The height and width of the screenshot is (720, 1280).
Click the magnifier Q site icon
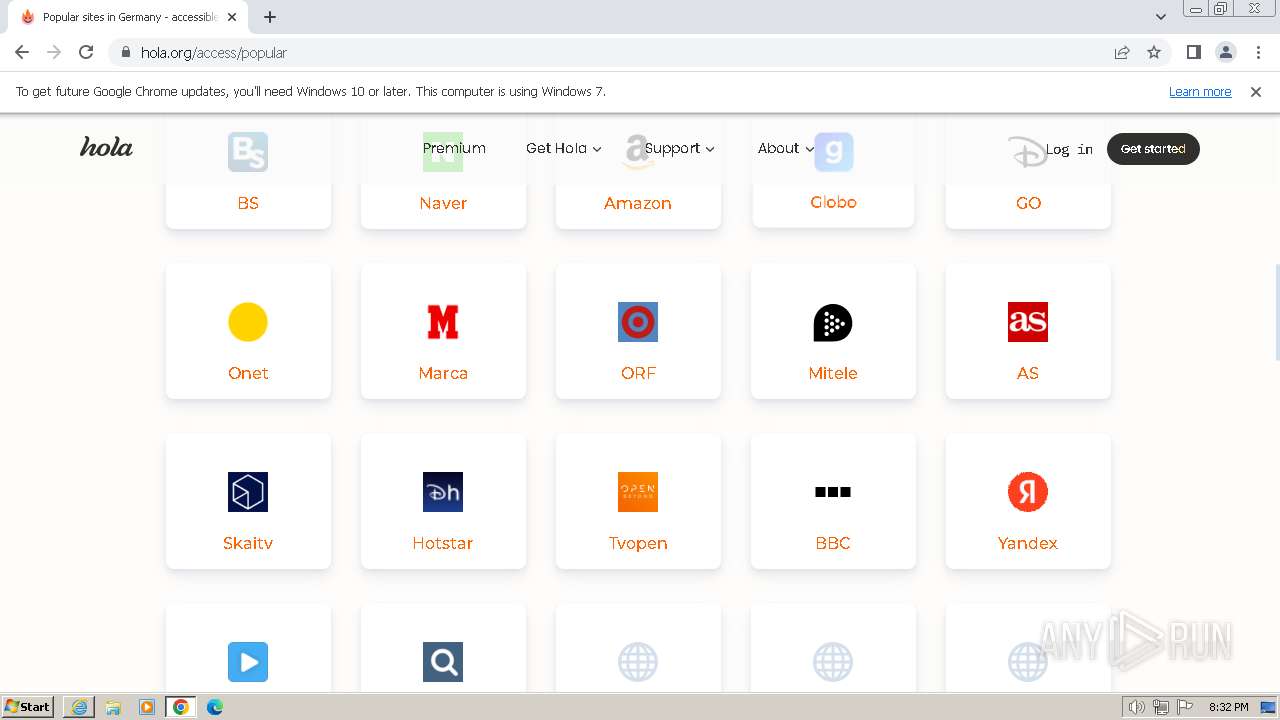pos(443,662)
